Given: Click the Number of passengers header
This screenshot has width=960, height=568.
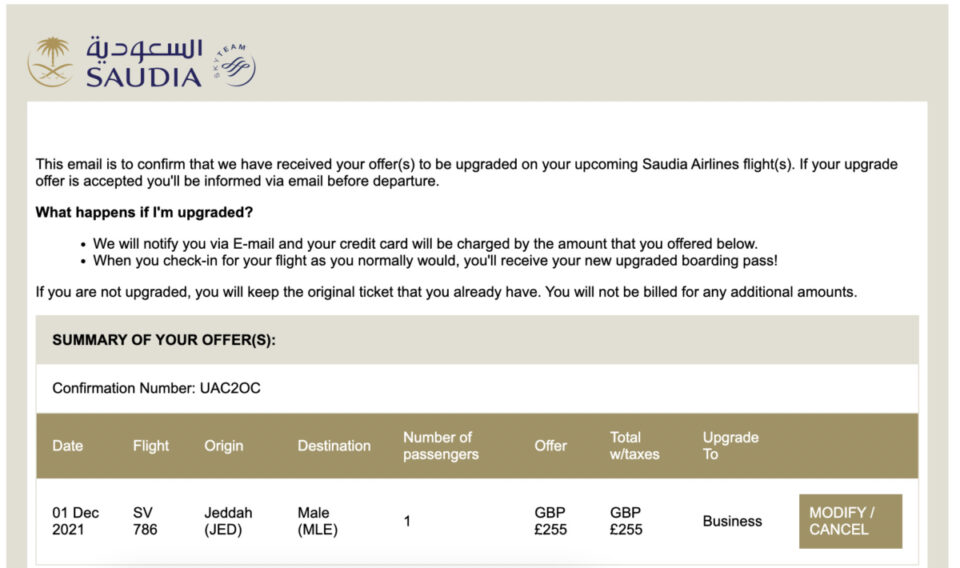Looking at the screenshot, I should pos(441,446).
